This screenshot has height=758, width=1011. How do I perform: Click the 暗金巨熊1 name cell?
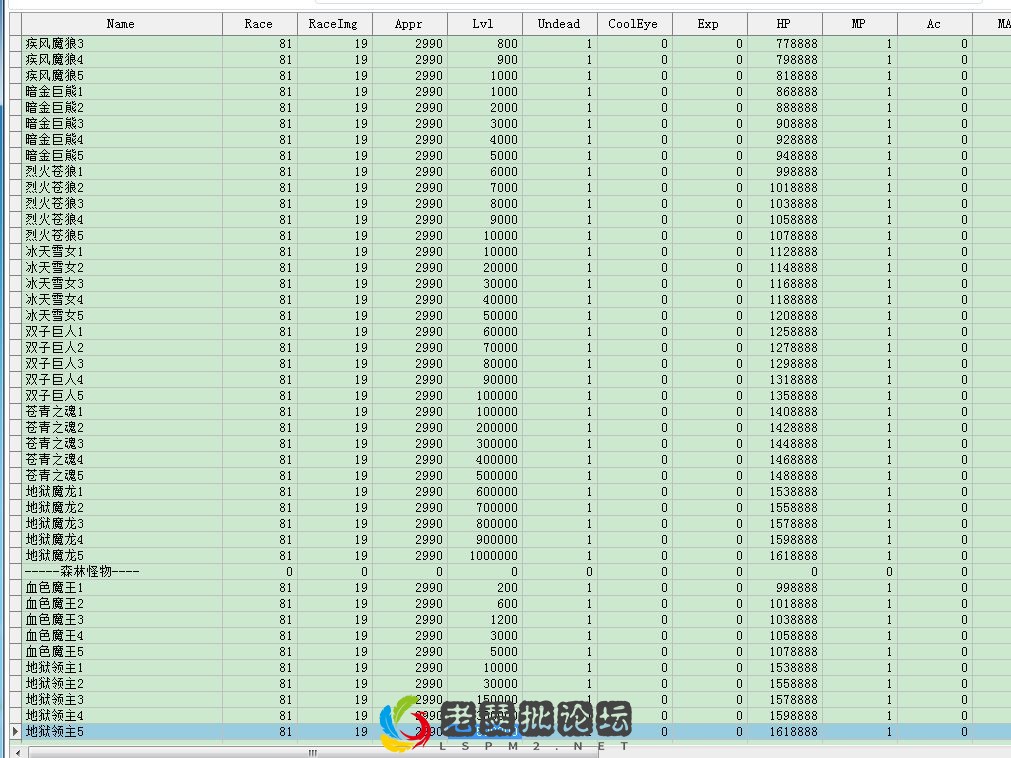55,92
